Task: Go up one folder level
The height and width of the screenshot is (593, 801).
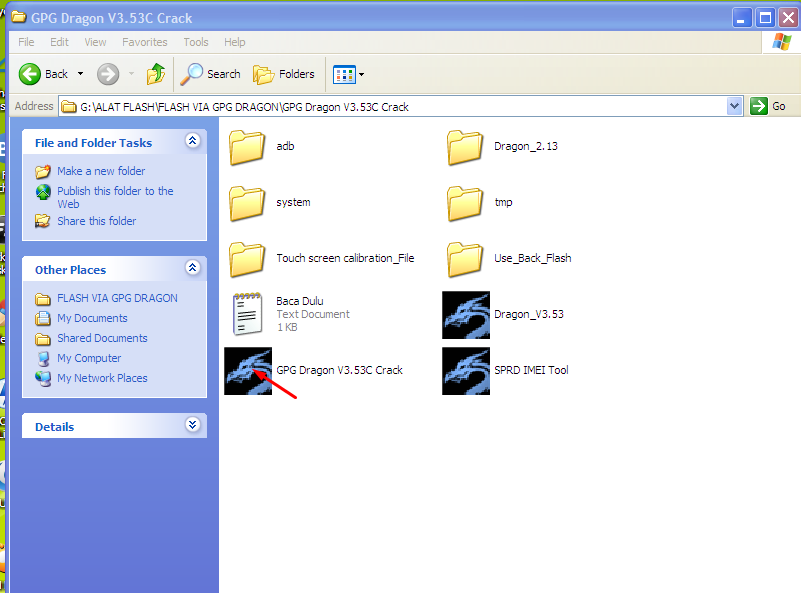Action: pyautogui.click(x=156, y=74)
